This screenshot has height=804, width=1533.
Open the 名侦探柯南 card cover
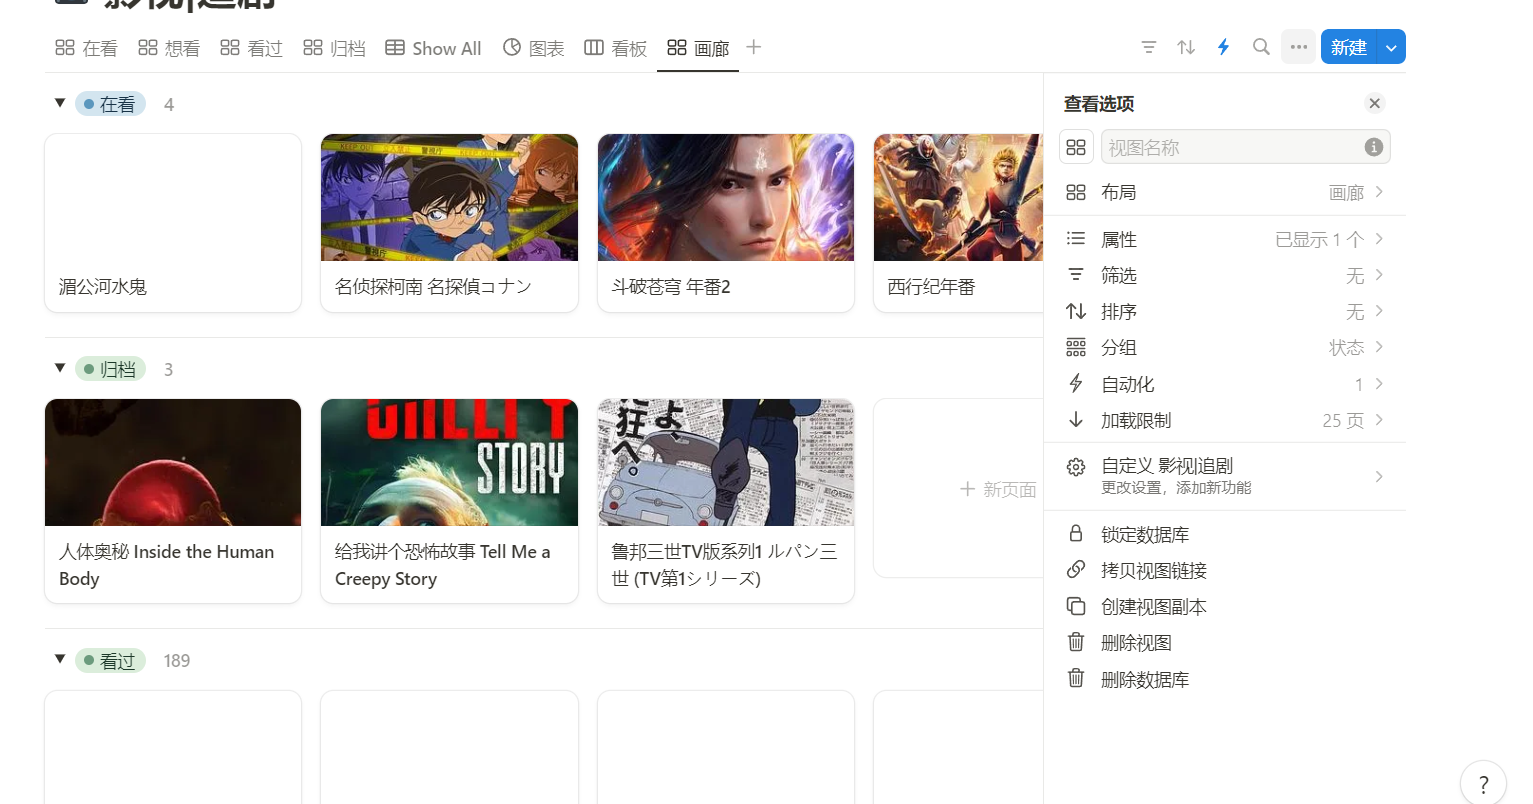point(449,197)
